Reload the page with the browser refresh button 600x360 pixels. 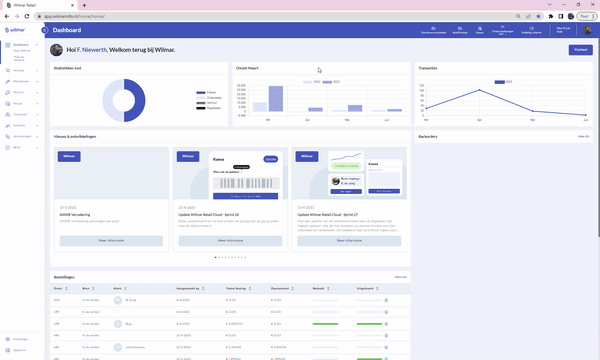(x=27, y=16)
